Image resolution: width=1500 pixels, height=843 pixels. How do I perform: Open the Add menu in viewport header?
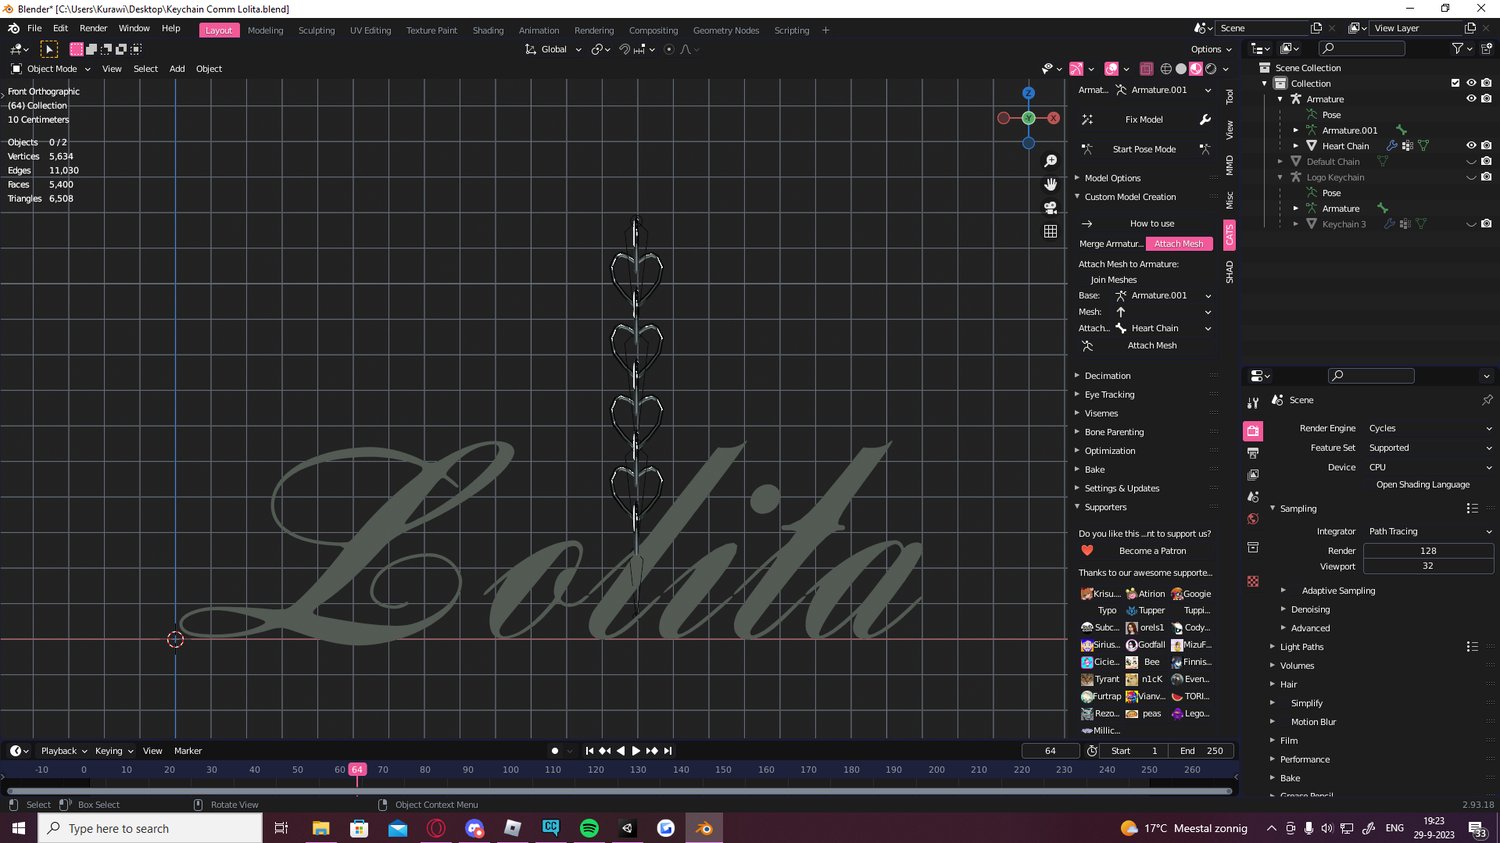click(177, 69)
